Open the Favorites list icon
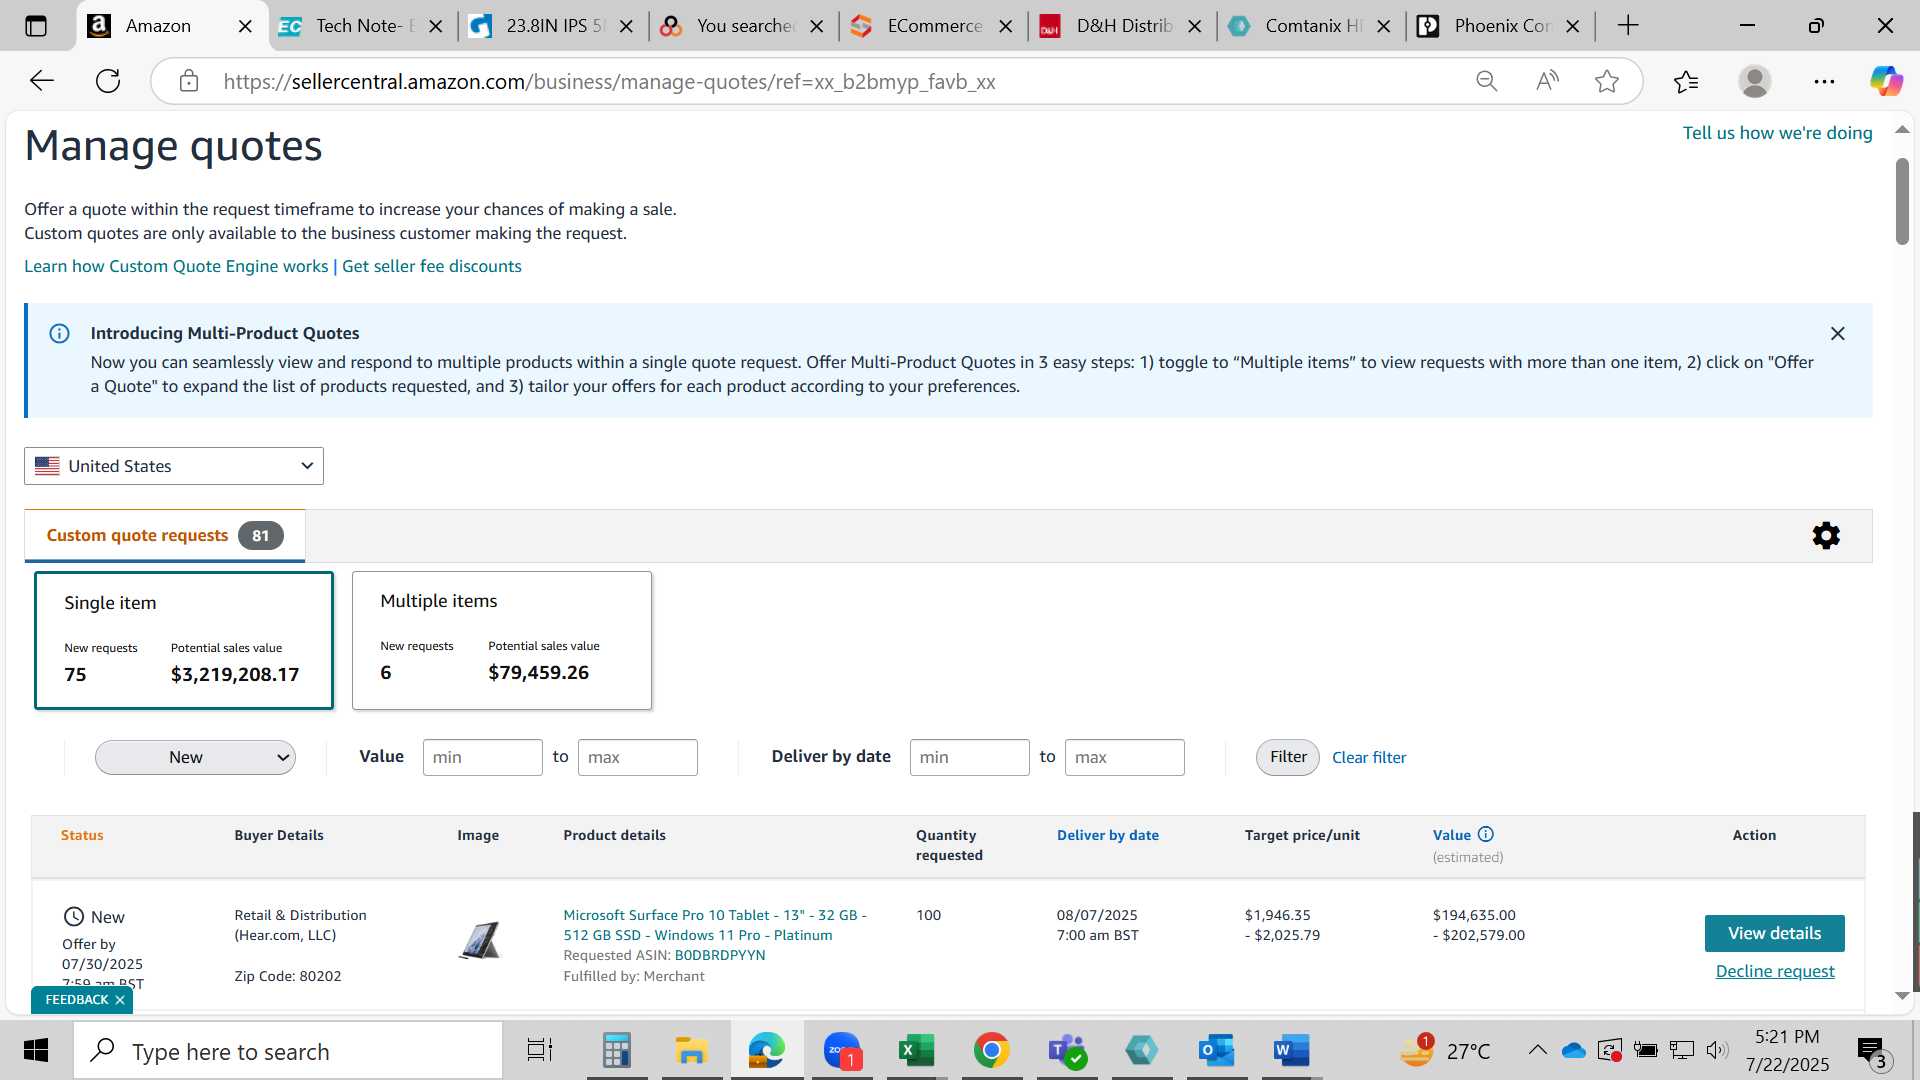The height and width of the screenshot is (1080, 1920). 1686,81
